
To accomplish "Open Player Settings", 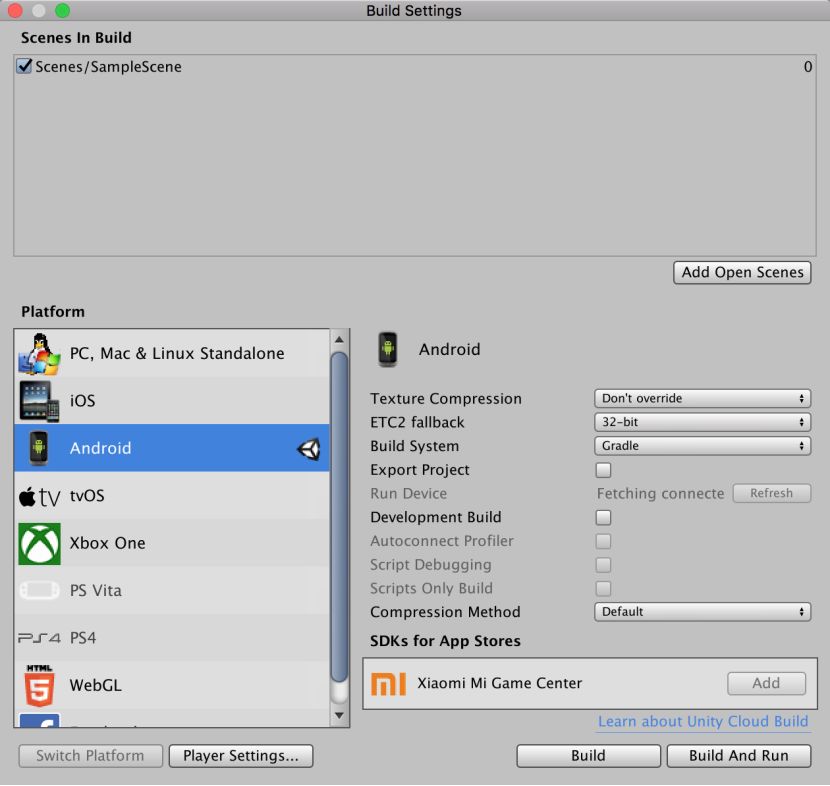I will [x=240, y=756].
